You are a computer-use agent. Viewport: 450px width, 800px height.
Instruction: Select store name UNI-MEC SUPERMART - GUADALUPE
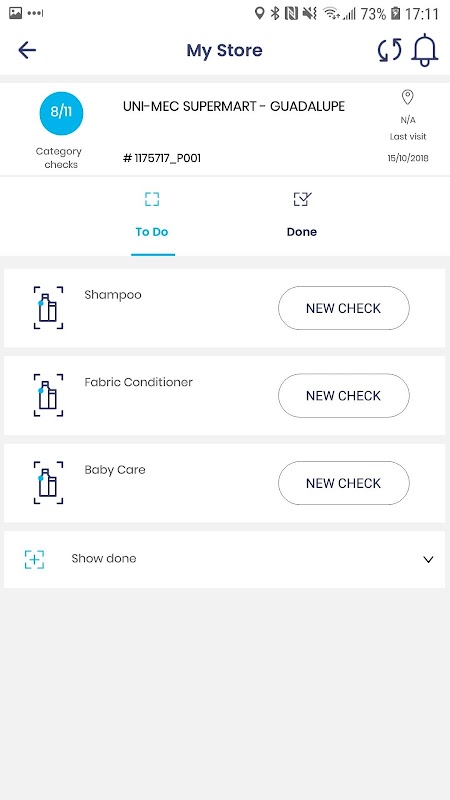tap(234, 106)
